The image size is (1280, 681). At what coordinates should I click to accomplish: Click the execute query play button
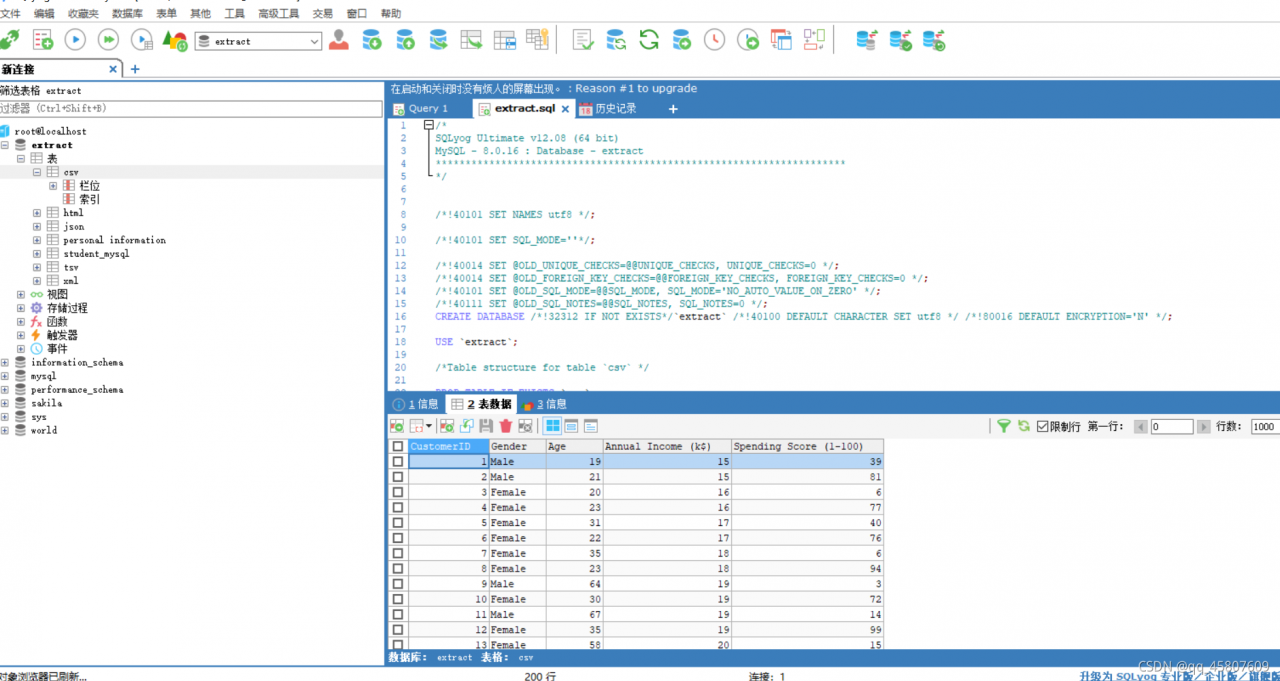[75, 40]
